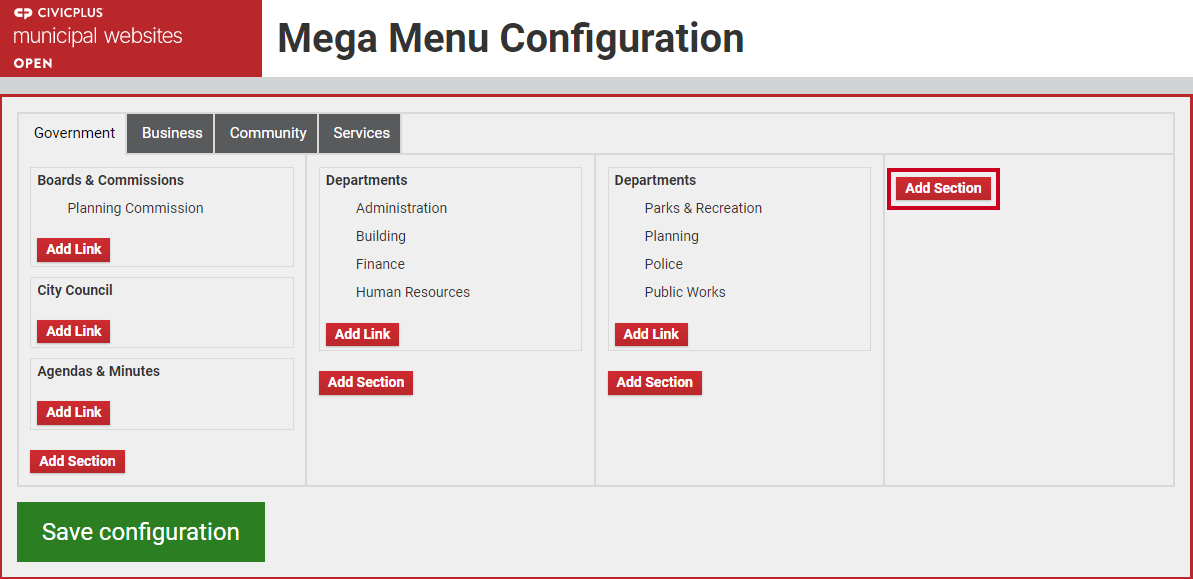Screen dimensions: 1193x579
Task: Select the Building link
Action: [380, 237]
